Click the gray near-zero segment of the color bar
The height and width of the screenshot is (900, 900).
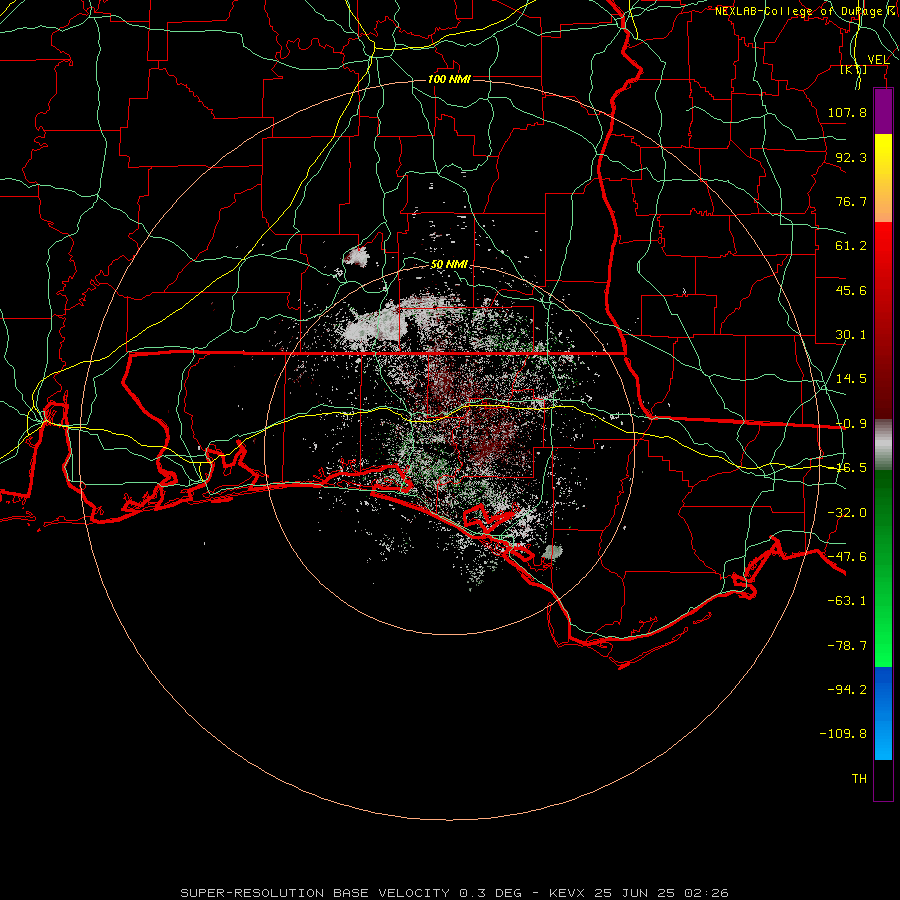click(x=883, y=445)
